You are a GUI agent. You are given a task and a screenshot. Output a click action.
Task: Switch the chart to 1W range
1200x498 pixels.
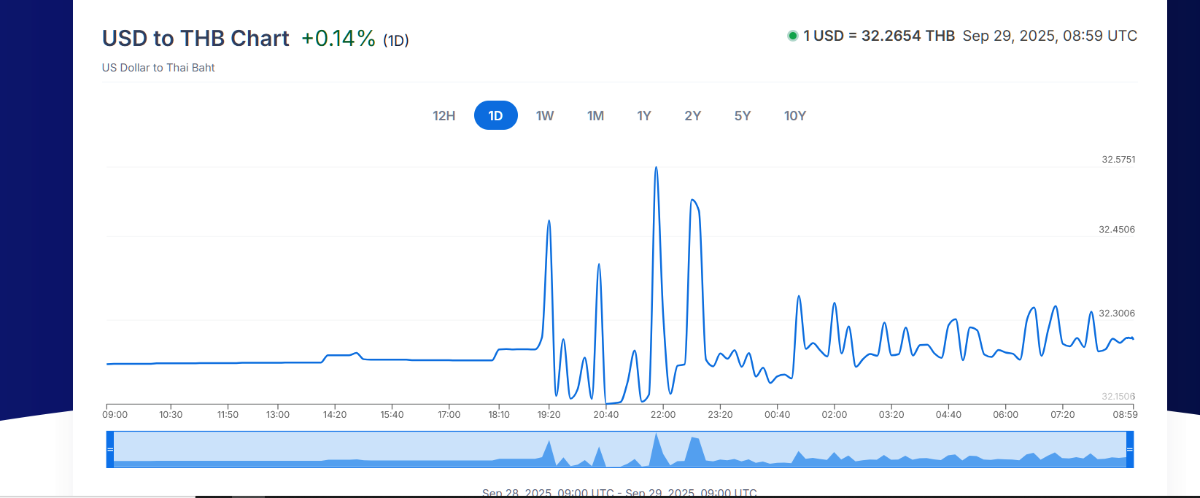[545, 116]
